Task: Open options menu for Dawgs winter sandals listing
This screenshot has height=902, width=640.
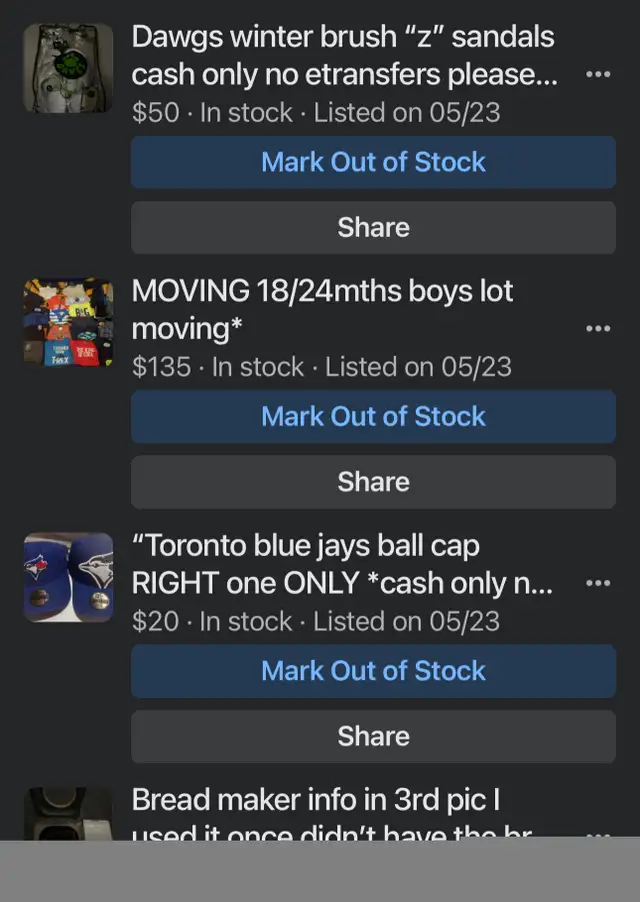Action: coord(597,75)
